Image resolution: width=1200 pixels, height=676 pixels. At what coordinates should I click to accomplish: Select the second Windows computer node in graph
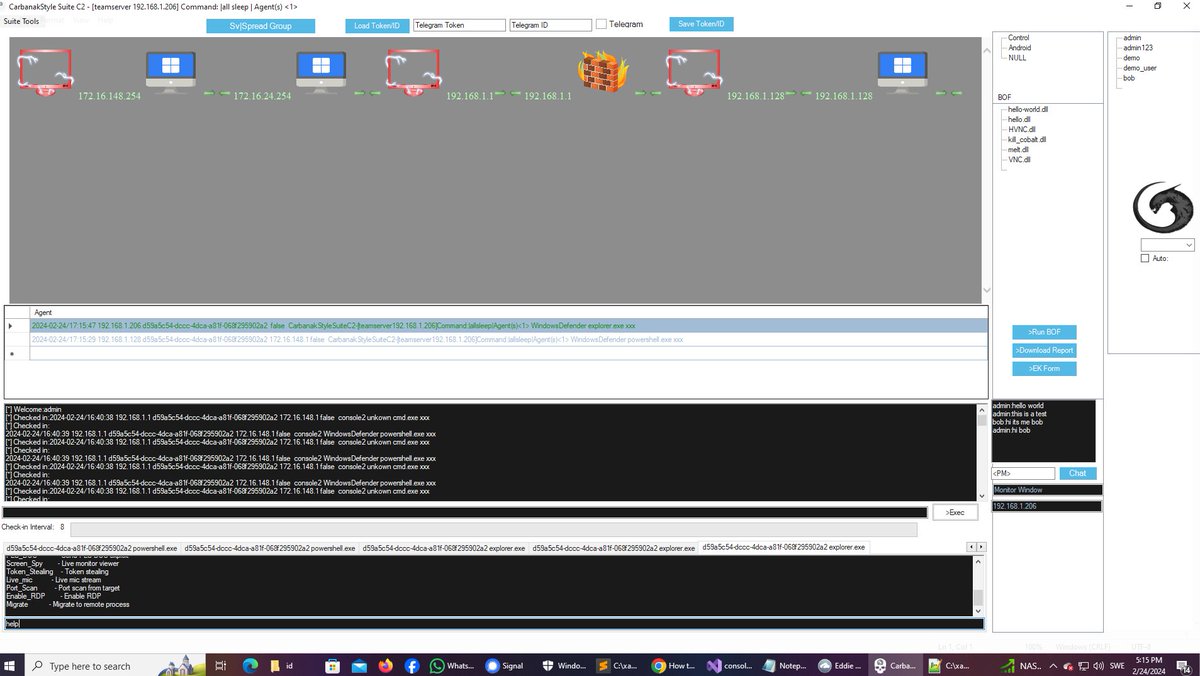click(321, 72)
